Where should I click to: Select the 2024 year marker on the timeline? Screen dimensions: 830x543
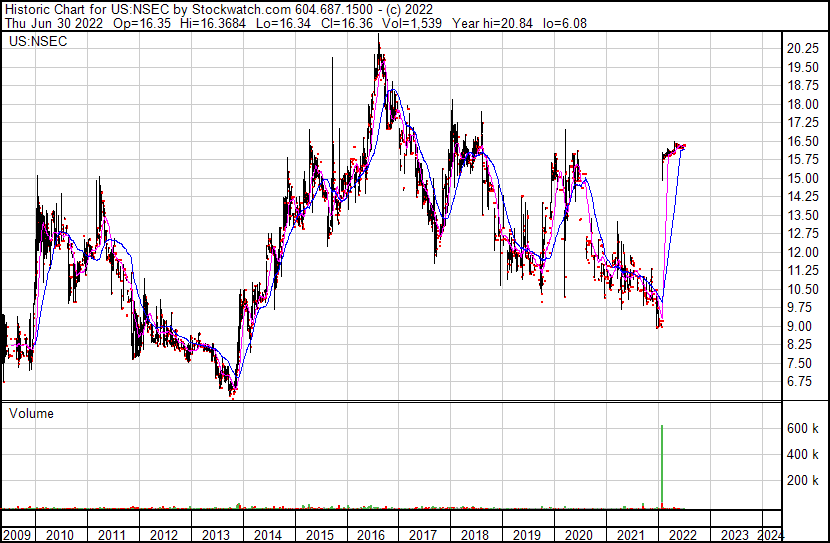point(770,534)
